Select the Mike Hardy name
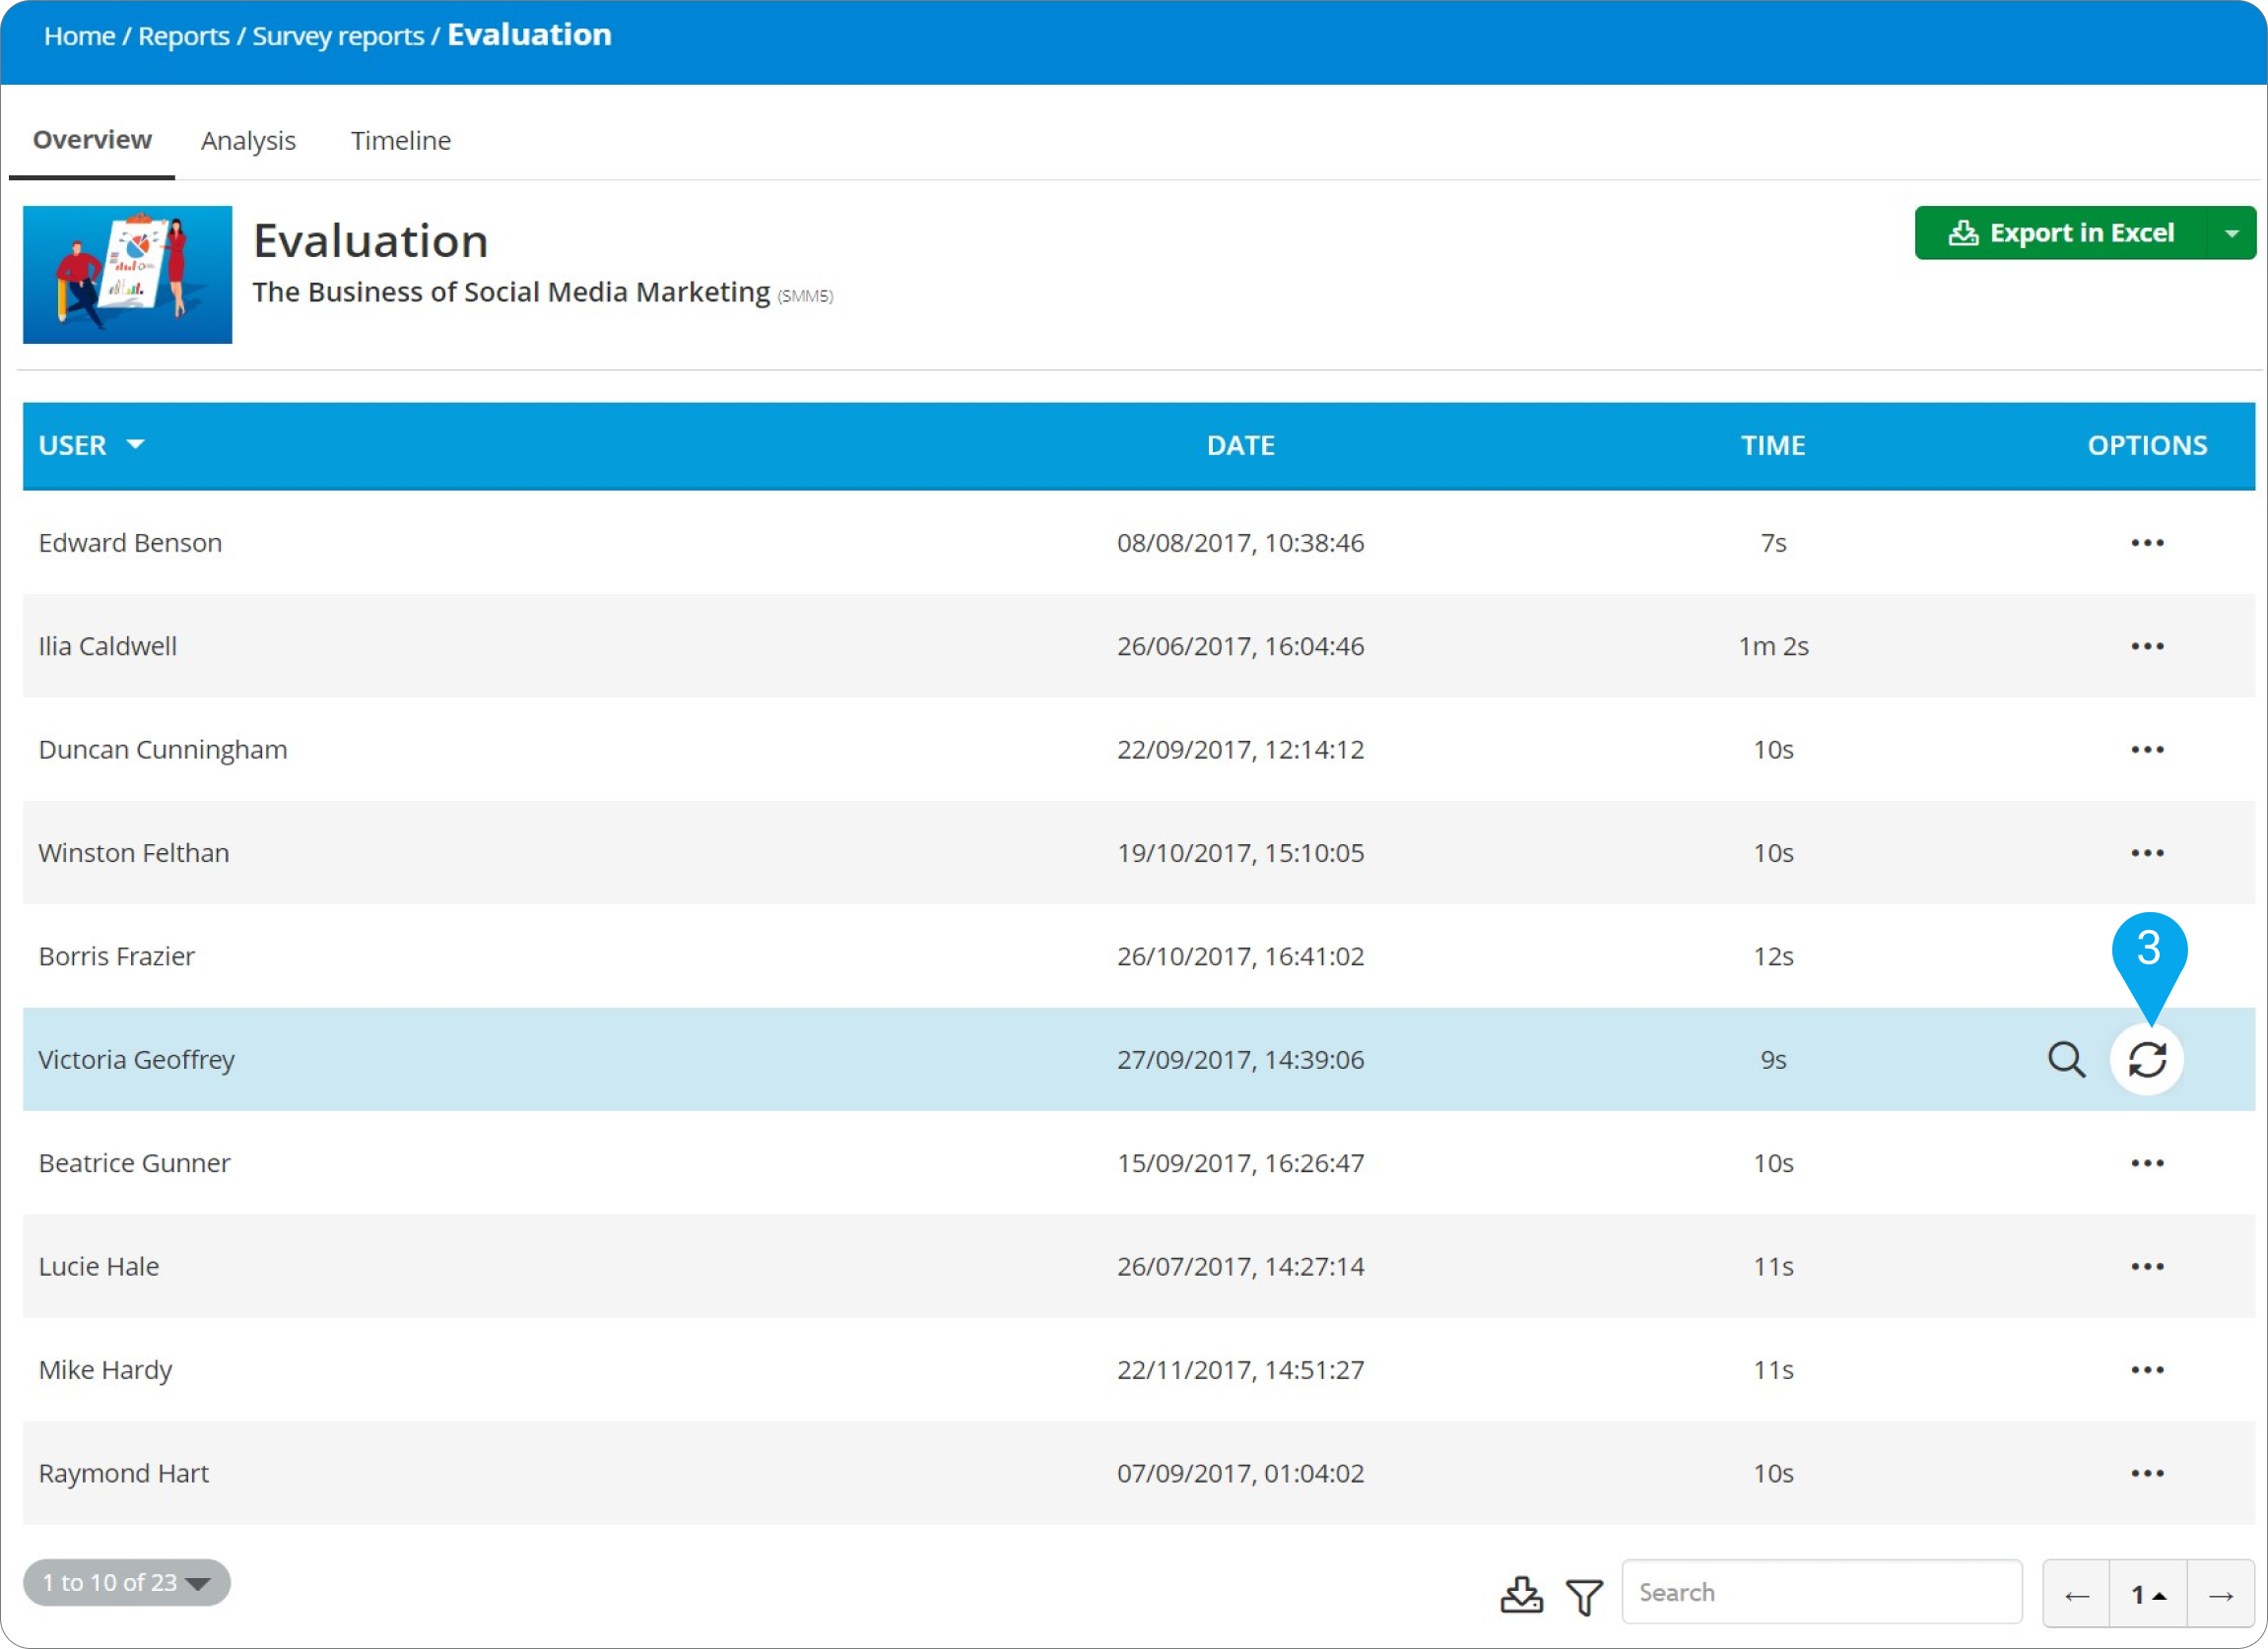Image resolution: width=2268 pixels, height=1649 pixels. coord(106,1370)
